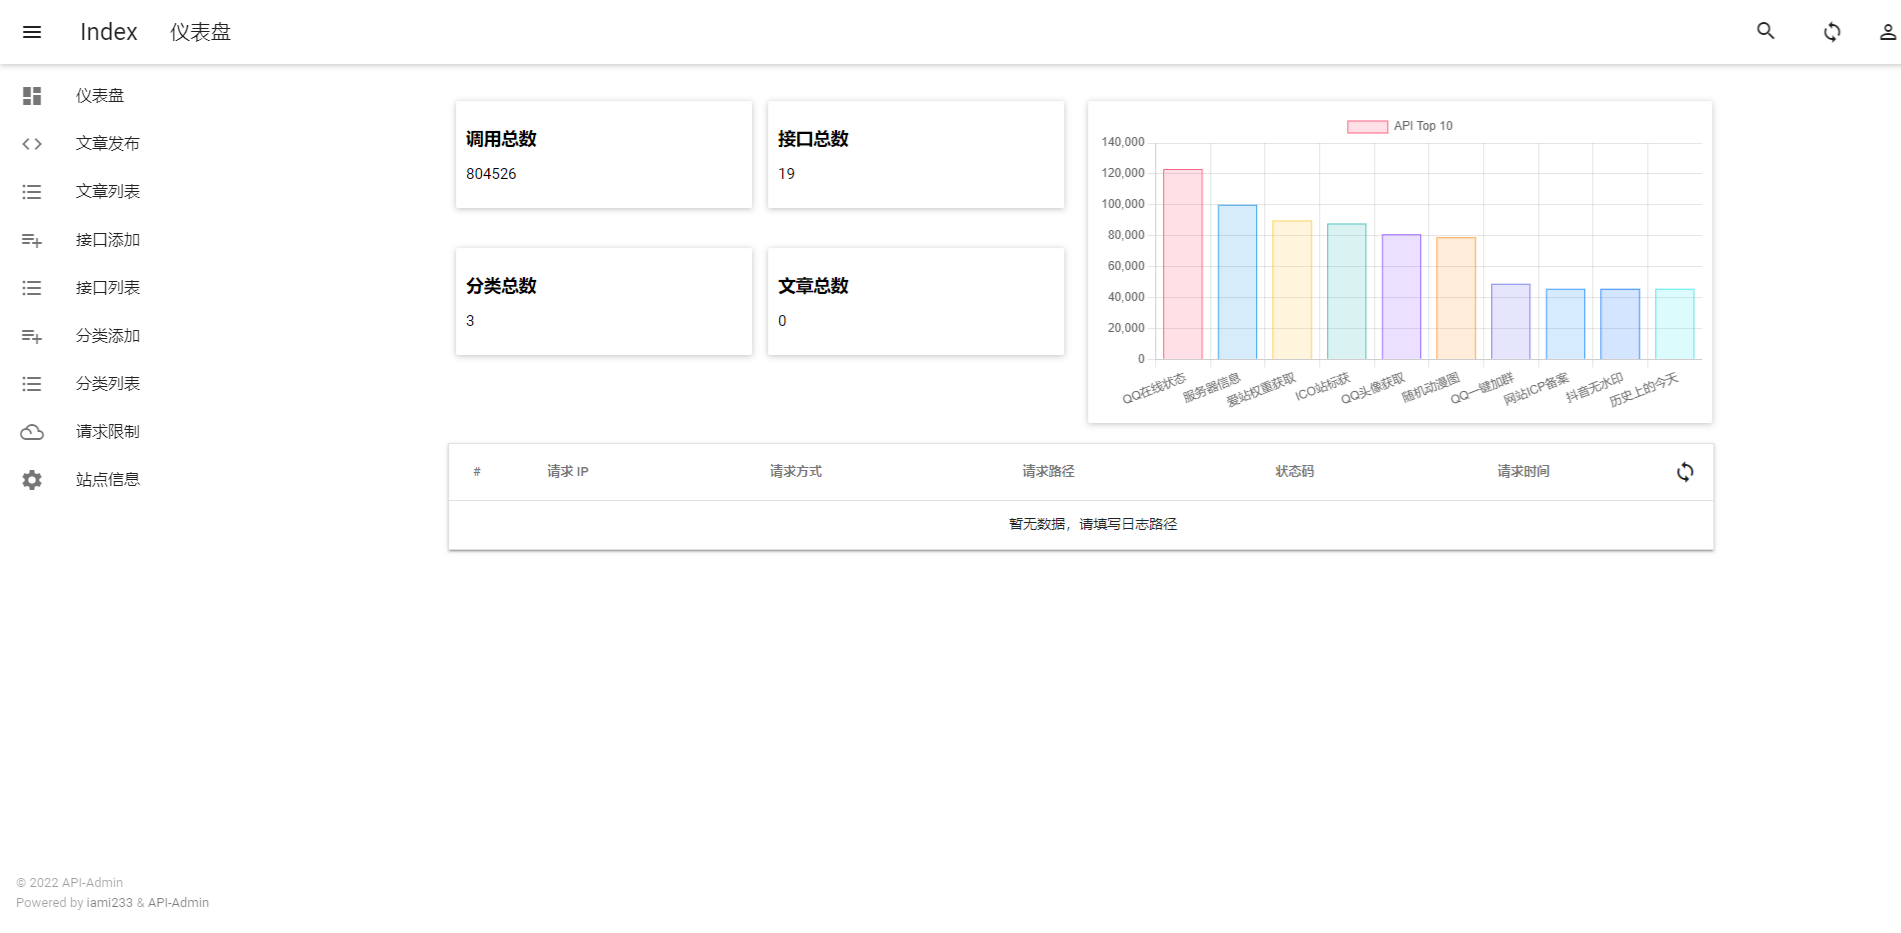Screen dimensions: 1901x933
Task: Open 文章发布 from the sidebar
Action: (107, 143)
